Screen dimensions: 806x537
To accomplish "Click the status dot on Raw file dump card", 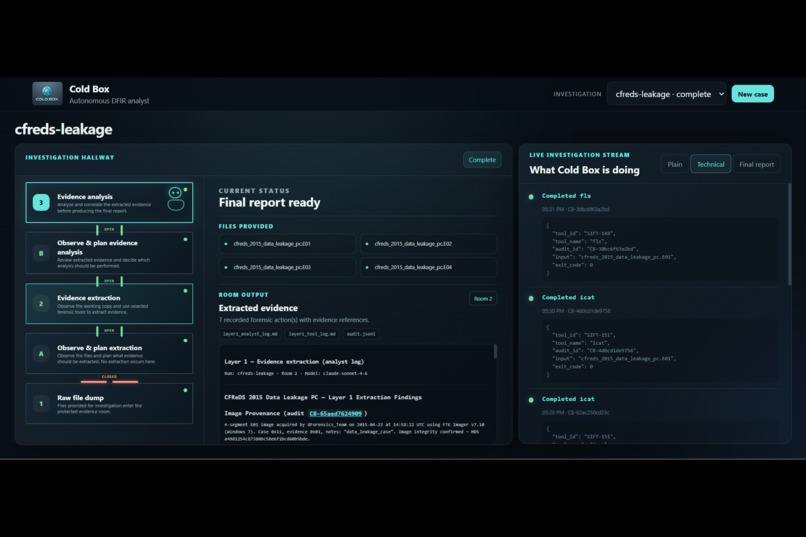I will click(x=186, y=391).
